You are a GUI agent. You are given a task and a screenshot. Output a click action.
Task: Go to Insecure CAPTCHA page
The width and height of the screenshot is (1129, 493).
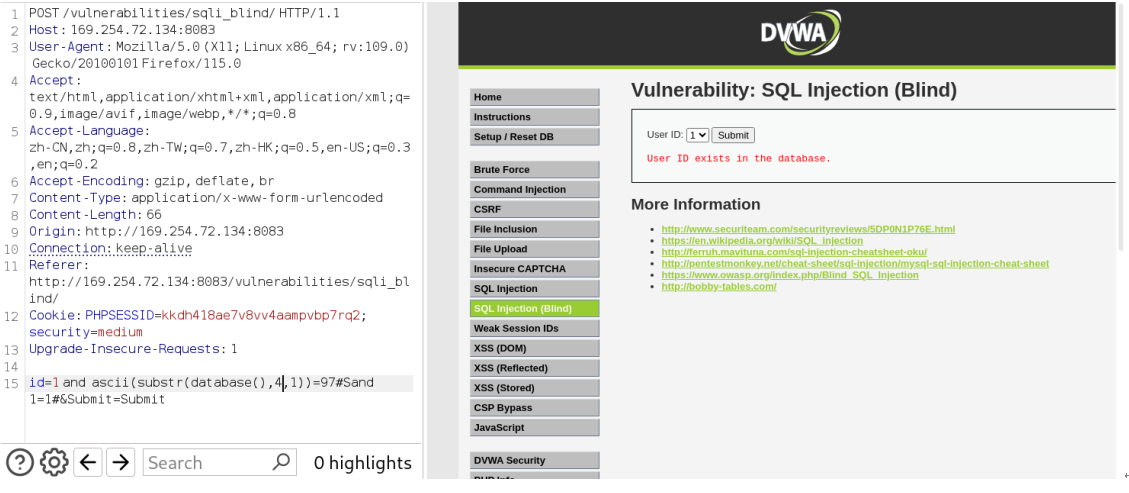pyautogui.click(x=534, y=268)
